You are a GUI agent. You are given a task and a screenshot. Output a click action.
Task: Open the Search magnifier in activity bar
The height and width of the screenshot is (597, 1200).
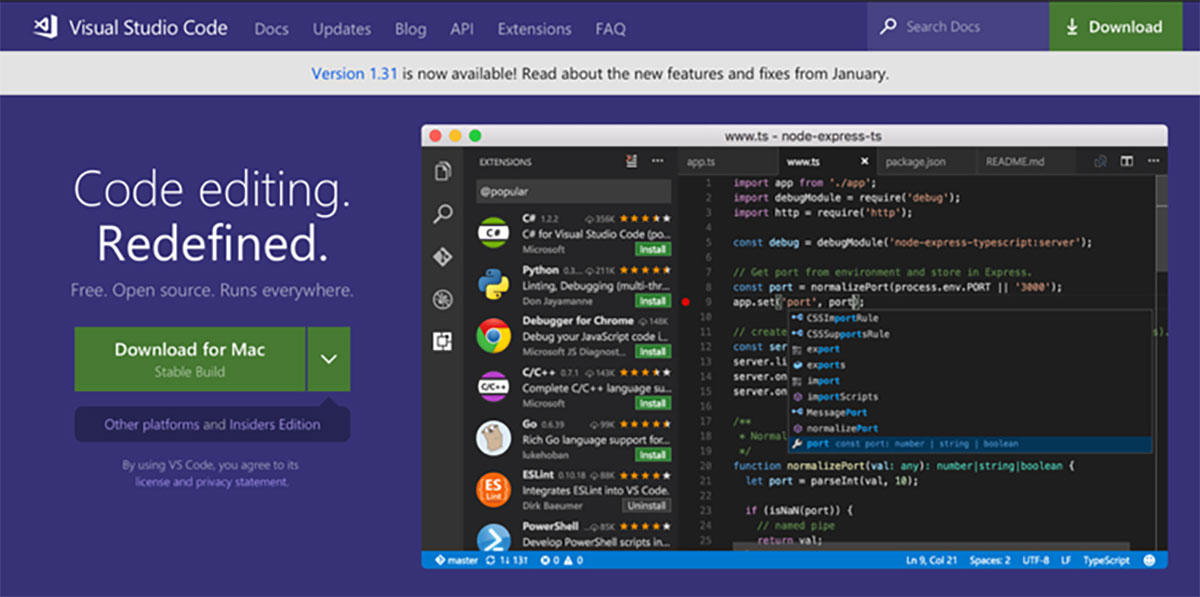tap(443, 214)
